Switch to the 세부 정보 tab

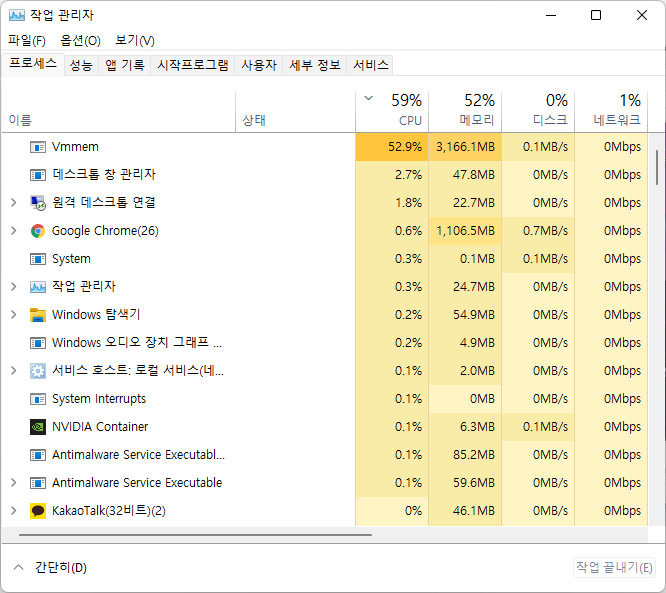[315, 65]
